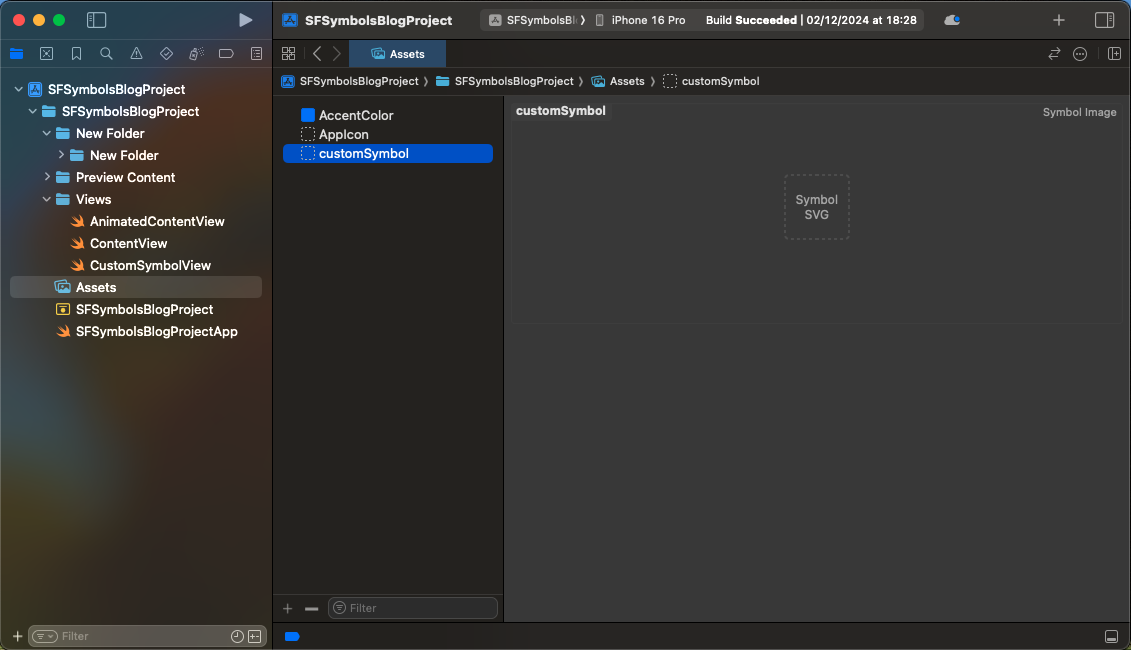Open the Breakpoint navigator icon
This screenshot has width=1131, height=650.
point(226,53)
